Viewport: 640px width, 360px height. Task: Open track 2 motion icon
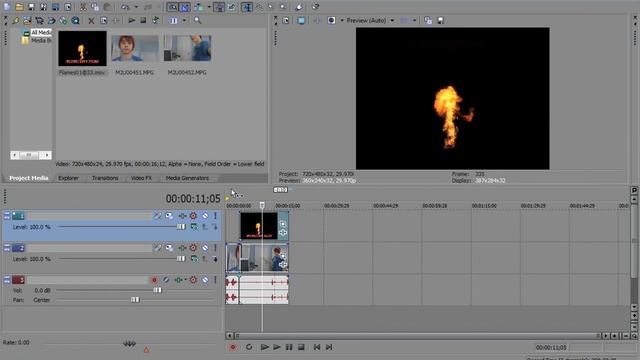pos(169,248)
